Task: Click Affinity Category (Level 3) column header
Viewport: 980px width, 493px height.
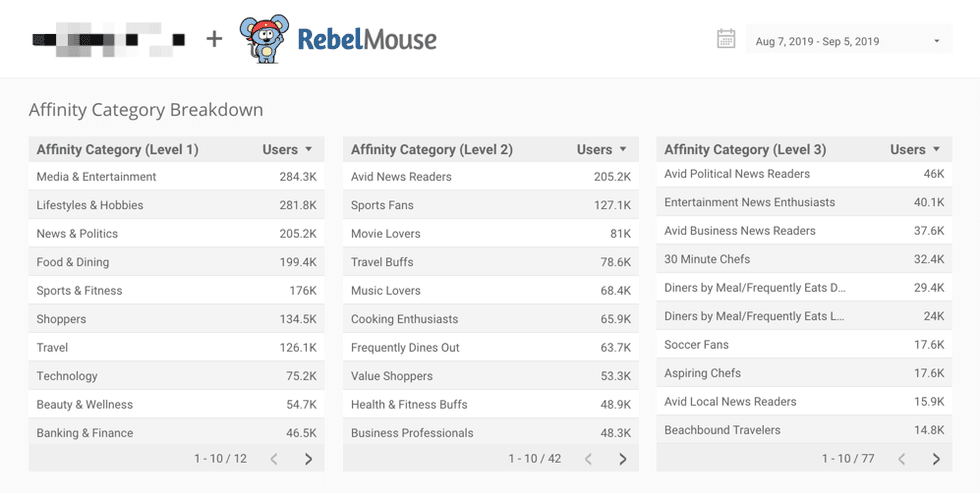Action: pos(745,150)
